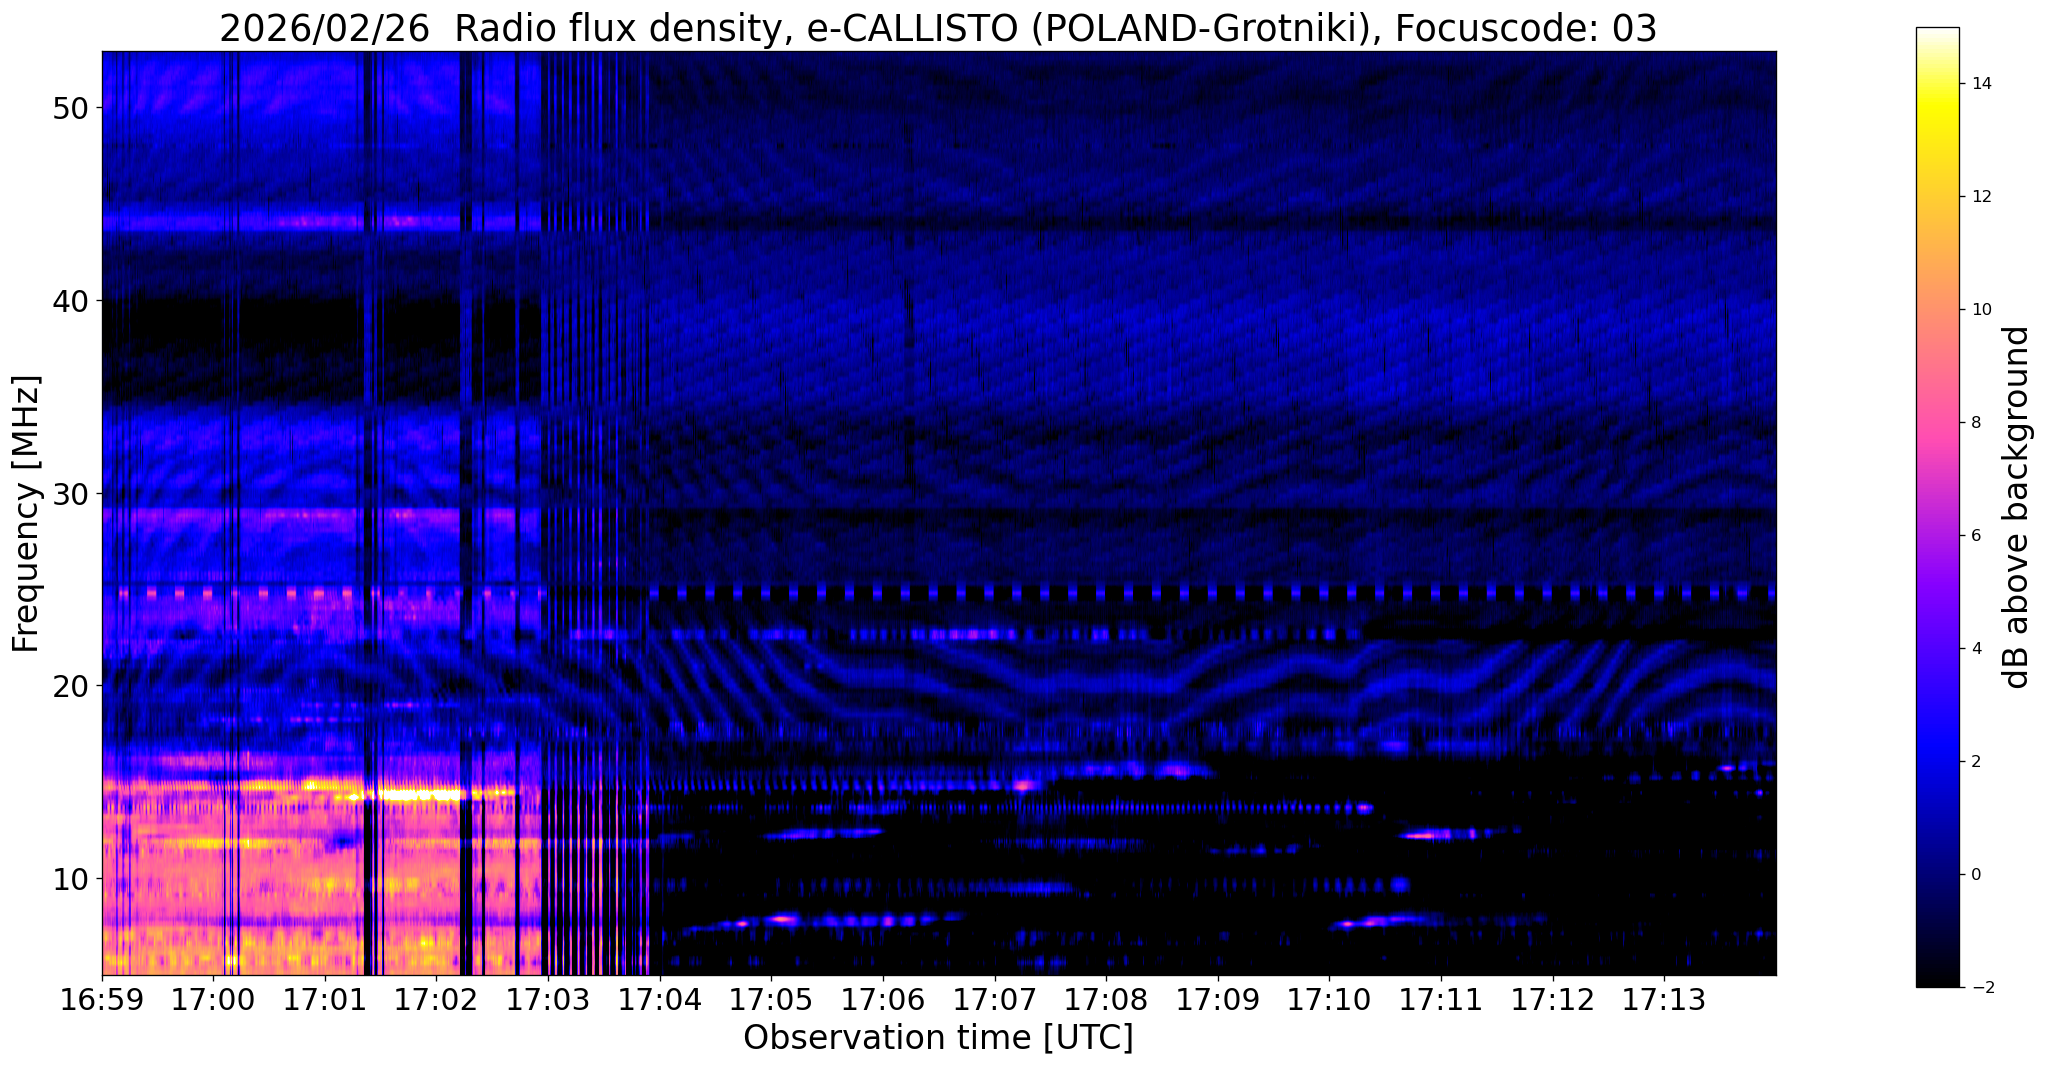Click the bright white burst near 17:02 at 14 MHz
This screenshot has width=2047, height=1067.
click(415, 796)
